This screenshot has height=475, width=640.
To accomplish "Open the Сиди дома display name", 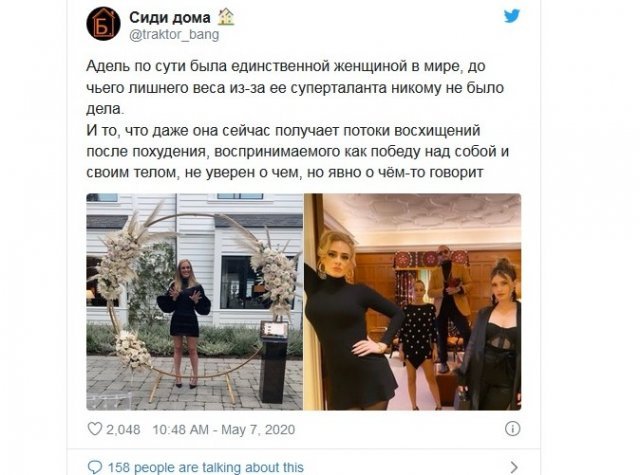I will tap(170, 18).
